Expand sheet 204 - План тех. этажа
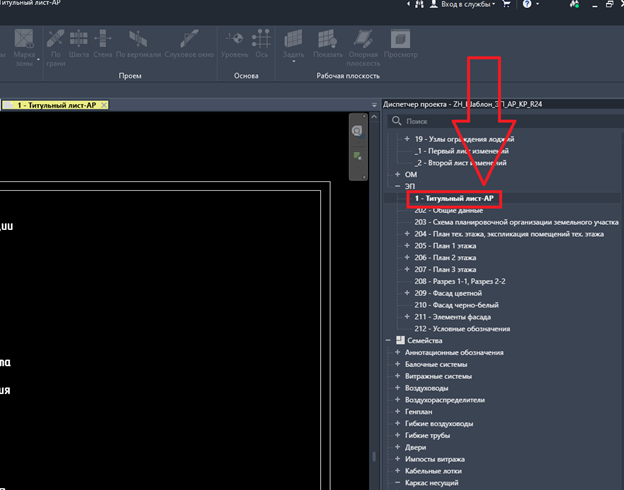This screenshot has height=490, width=624. tap(407, 234)
